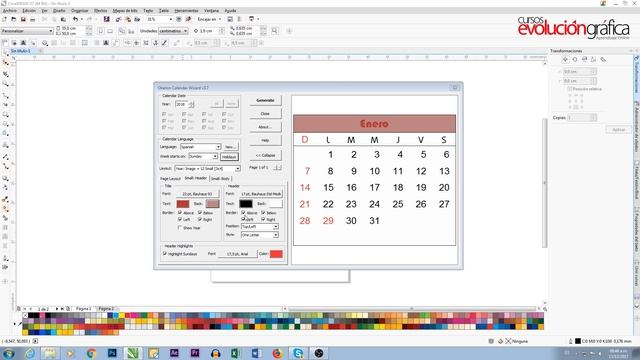The height and width of the screenshot is (360, 640).
Task: Toggle Header border Below checkbox
Action: (263, 213)
